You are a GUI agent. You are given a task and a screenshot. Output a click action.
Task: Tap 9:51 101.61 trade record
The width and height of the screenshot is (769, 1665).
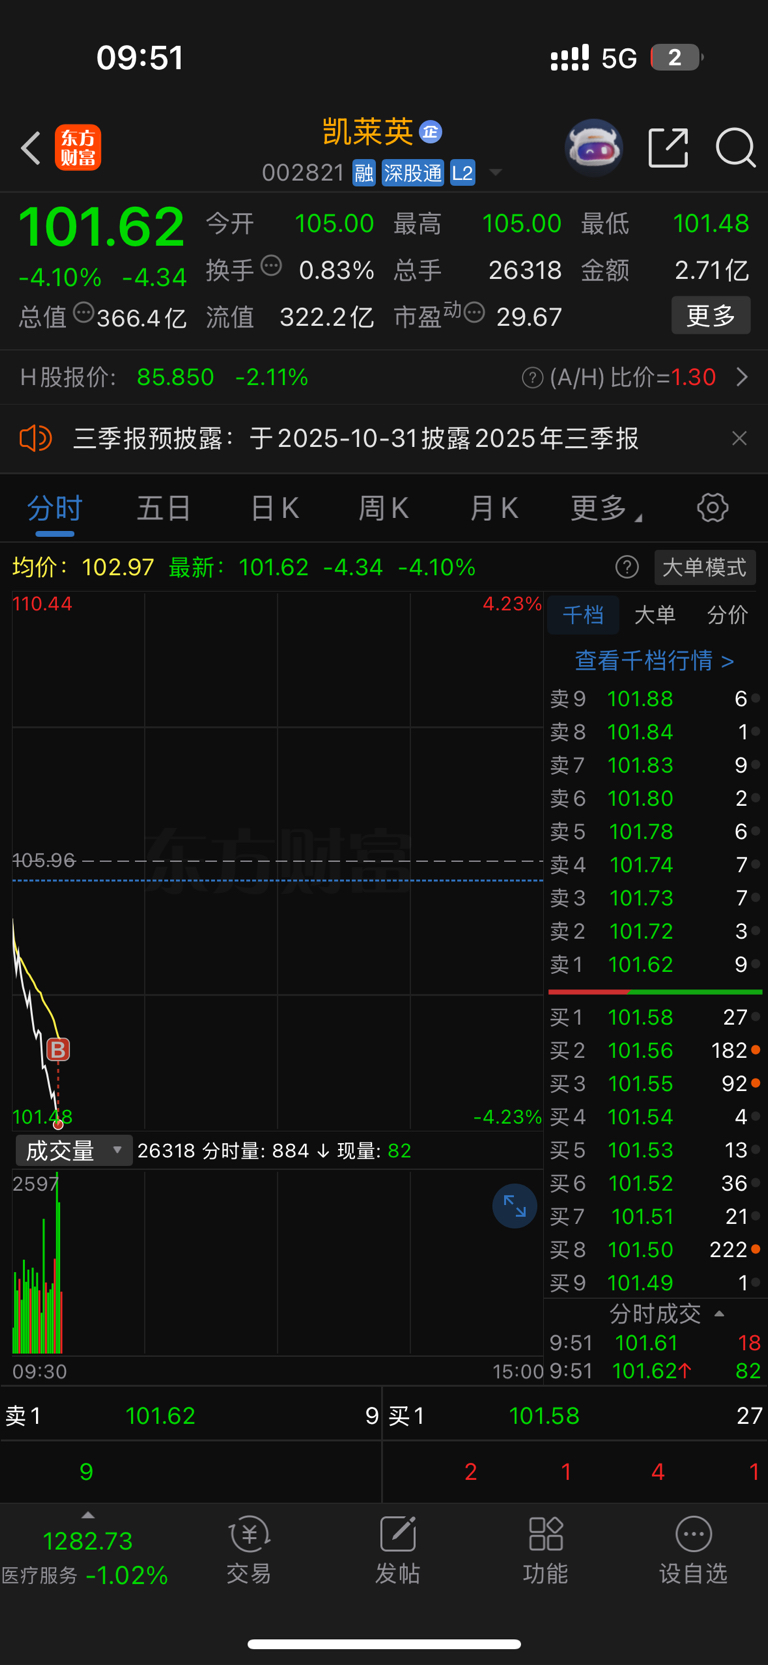(x=656, y=1343)
